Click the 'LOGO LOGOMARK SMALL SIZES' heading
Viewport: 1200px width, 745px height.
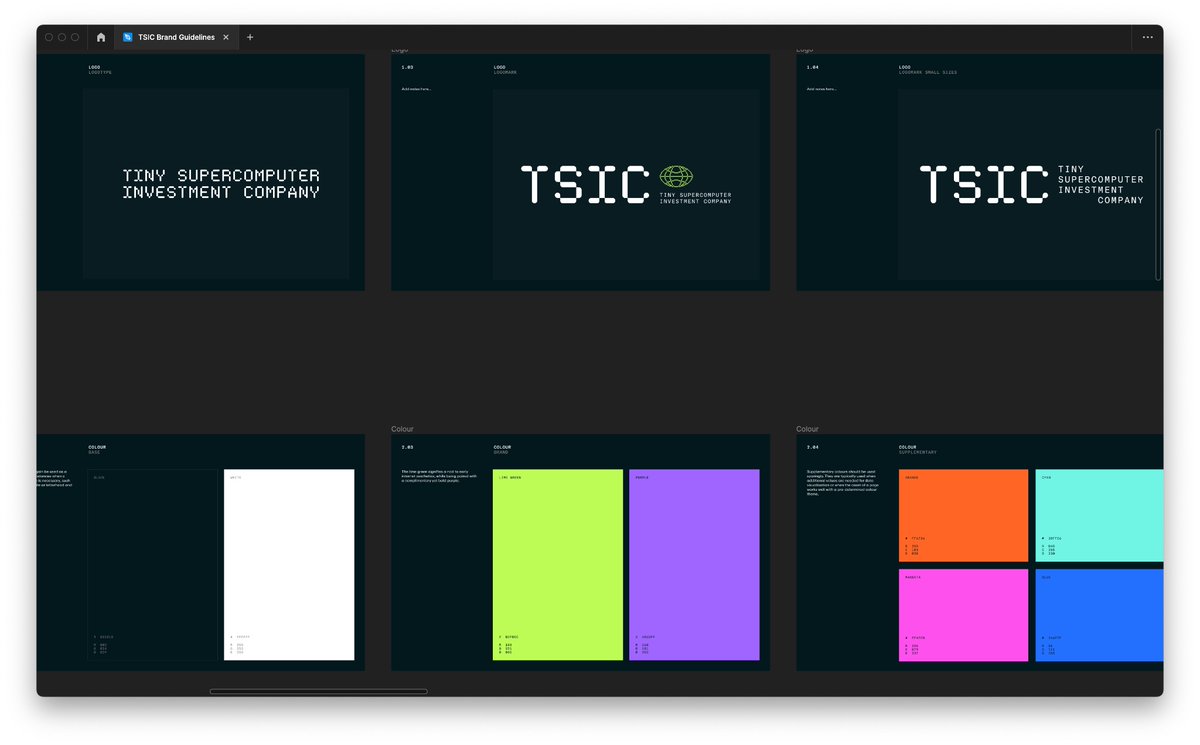pos(927,70)
